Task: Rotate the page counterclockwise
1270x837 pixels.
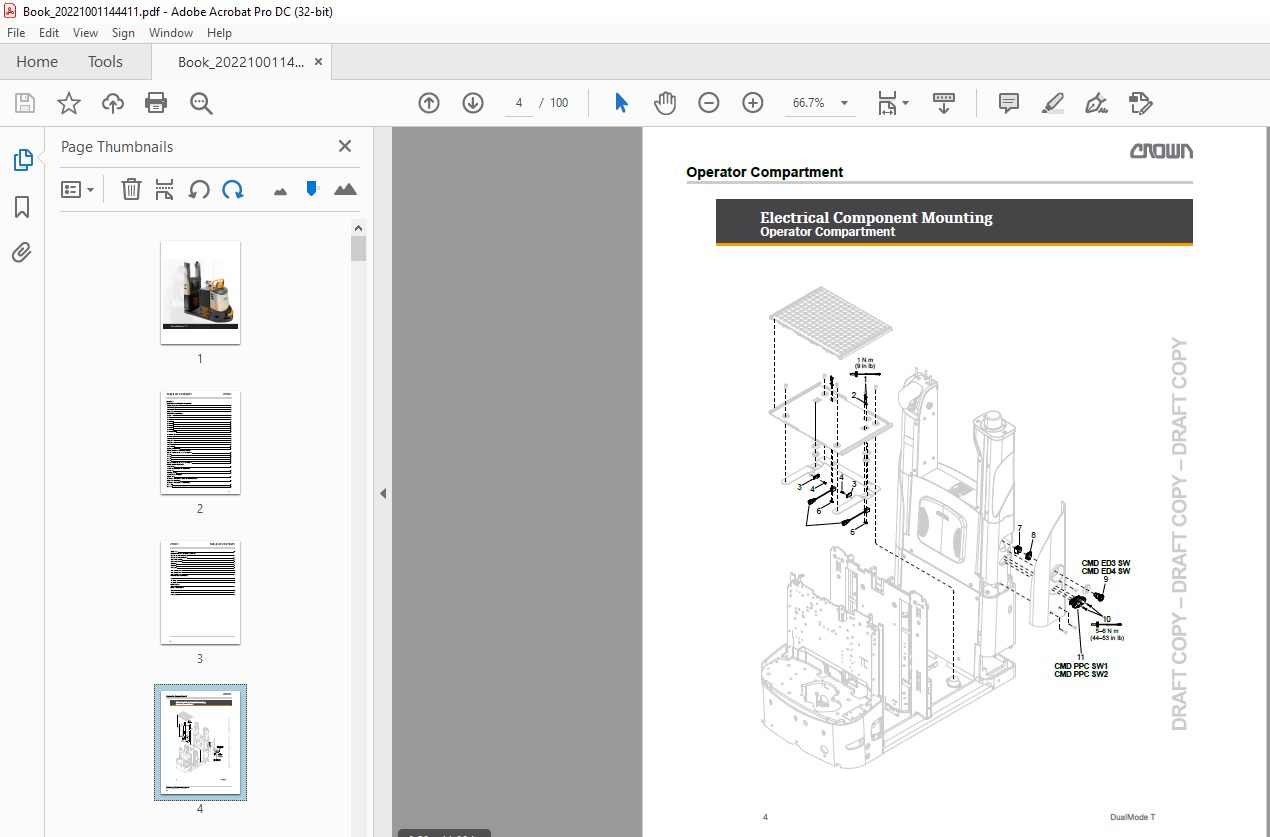Action: click(199, 189)
